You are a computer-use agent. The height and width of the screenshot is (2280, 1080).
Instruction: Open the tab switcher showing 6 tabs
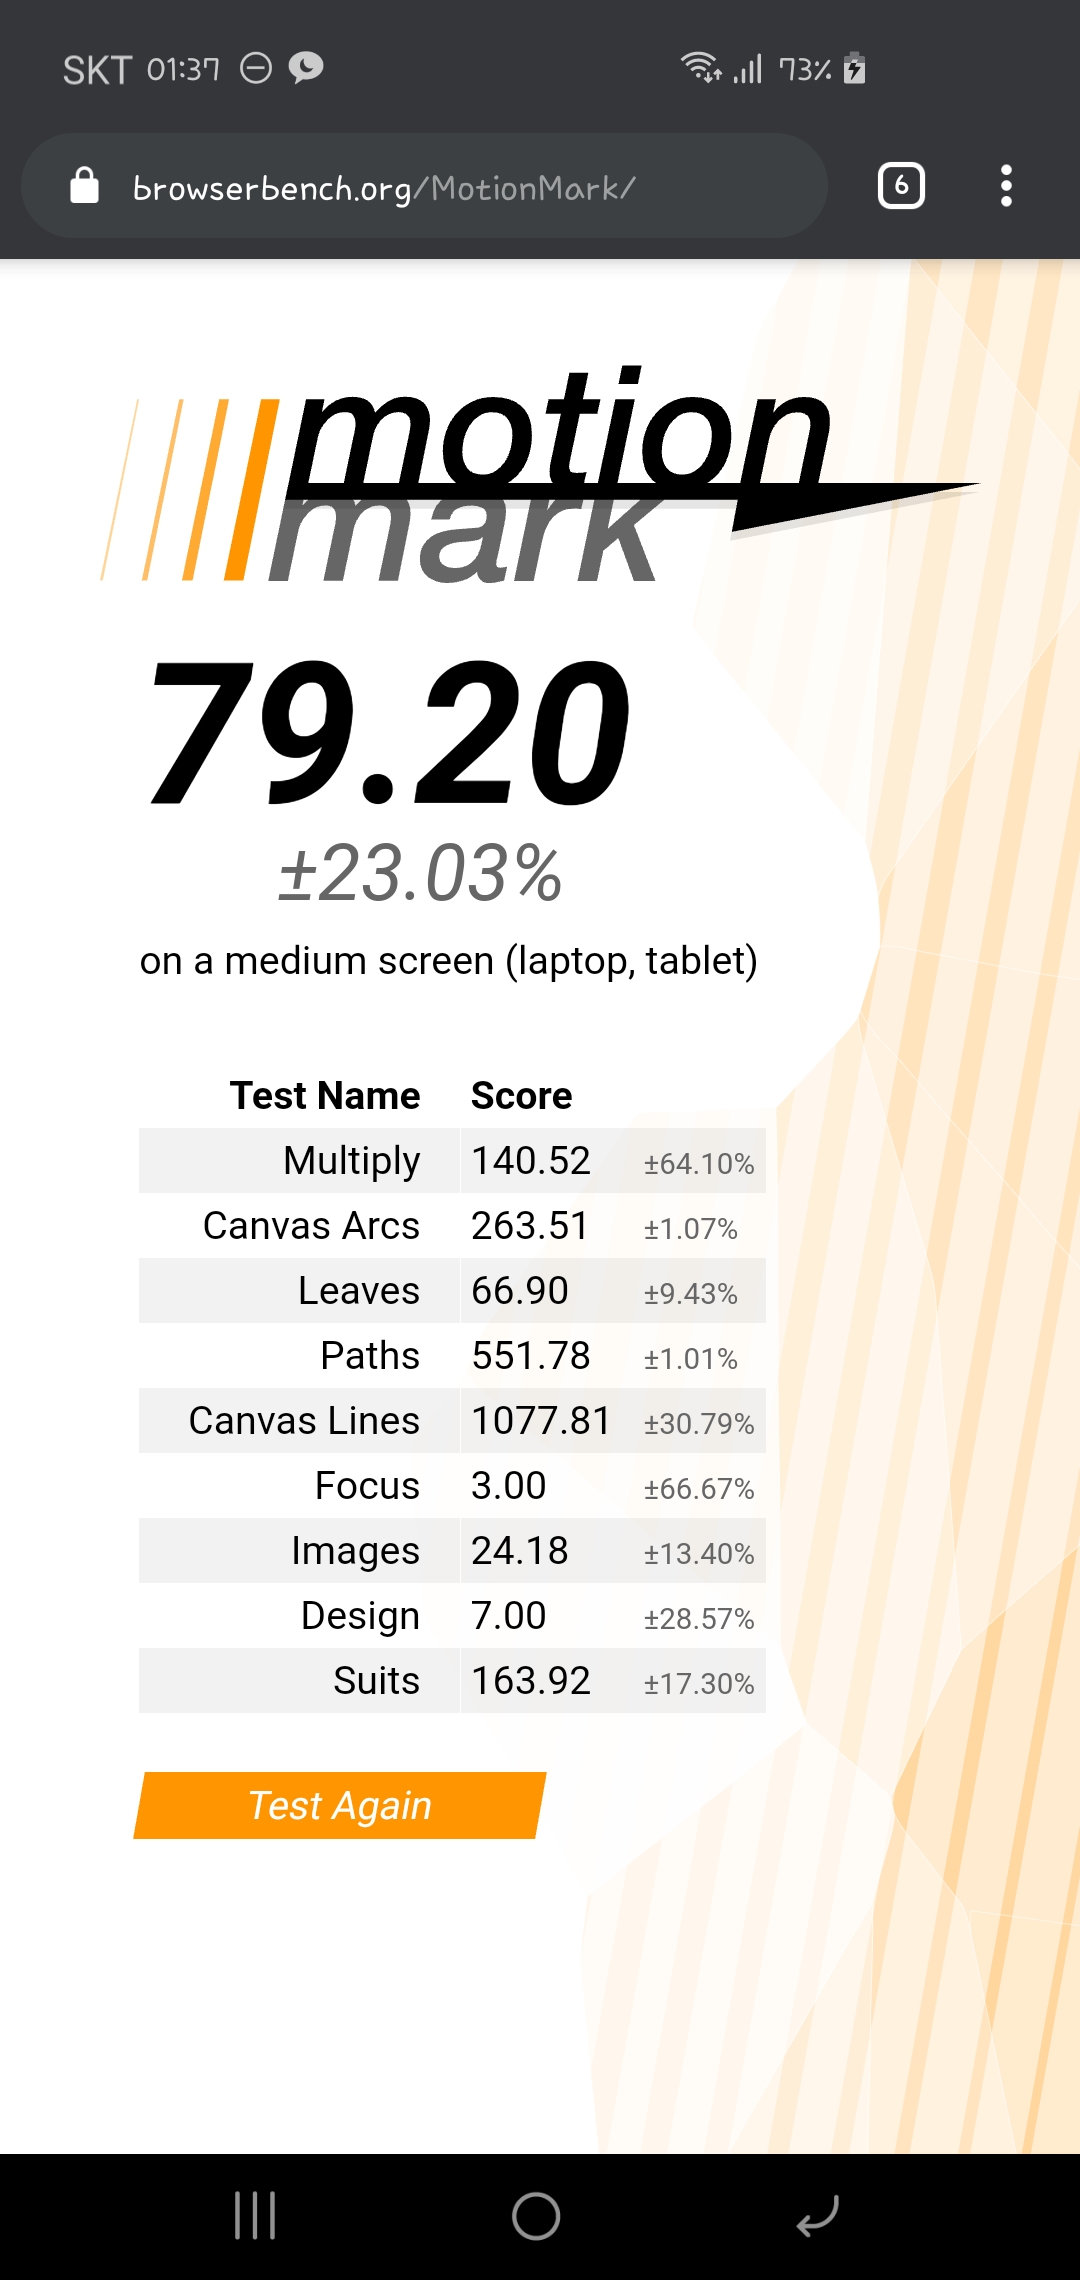[x=901, y=186]
